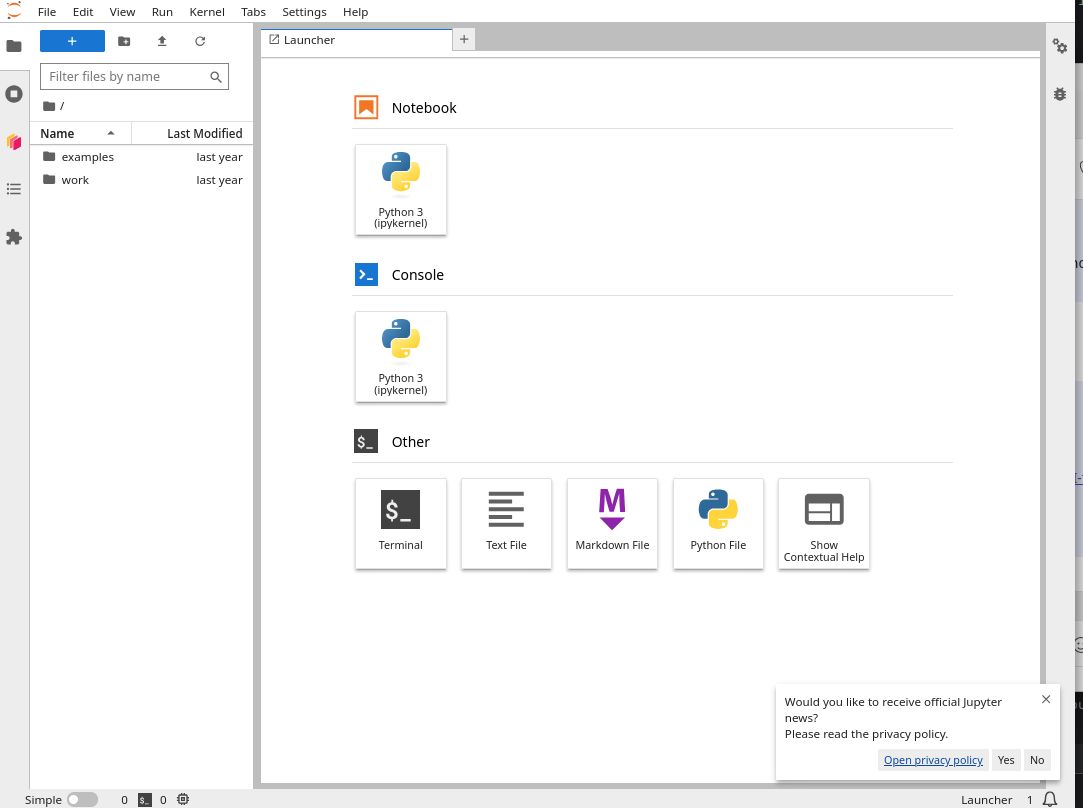The height and width of the screenshot is (808, 1083).
Task: Sort files by the Name column header
Action: pos(58,133)
